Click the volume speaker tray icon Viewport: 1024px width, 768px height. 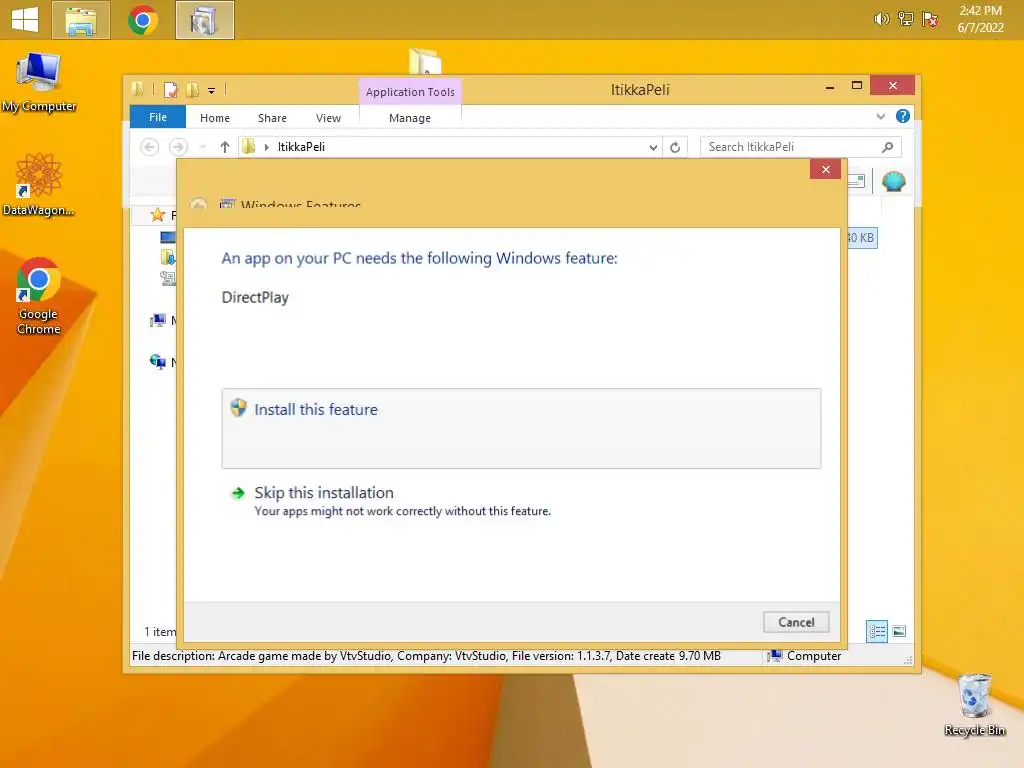[882, 19]
